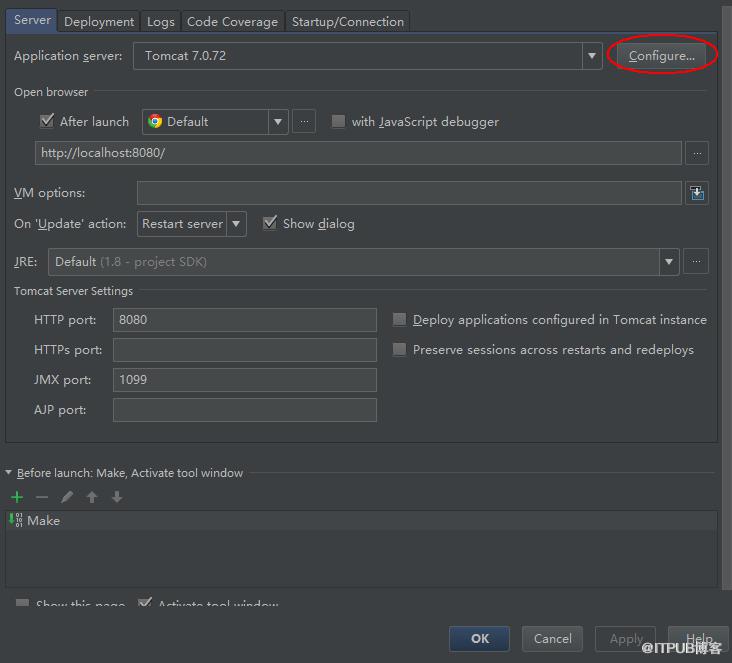Click the move up arrow icon

(x=92, y=497)
